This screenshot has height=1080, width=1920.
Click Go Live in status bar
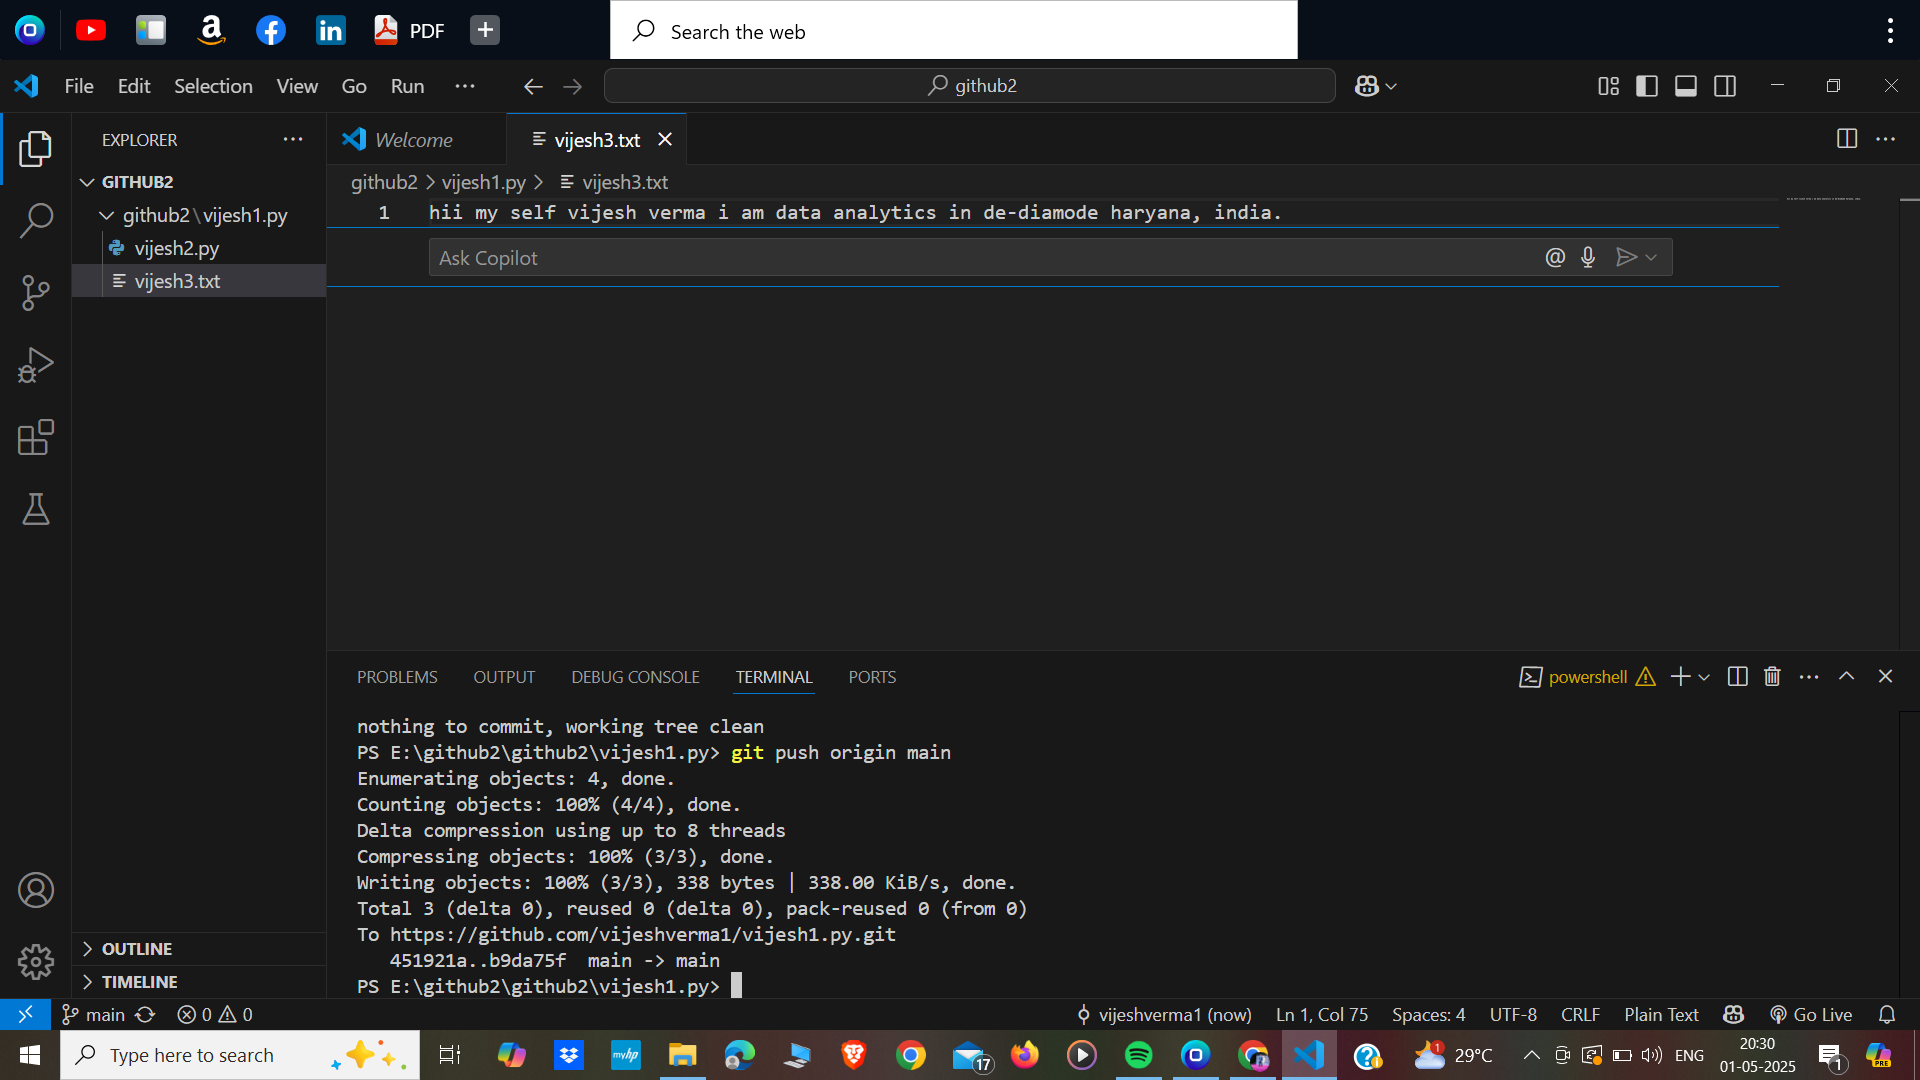pyautogui.click(x=1811, y=1015)
